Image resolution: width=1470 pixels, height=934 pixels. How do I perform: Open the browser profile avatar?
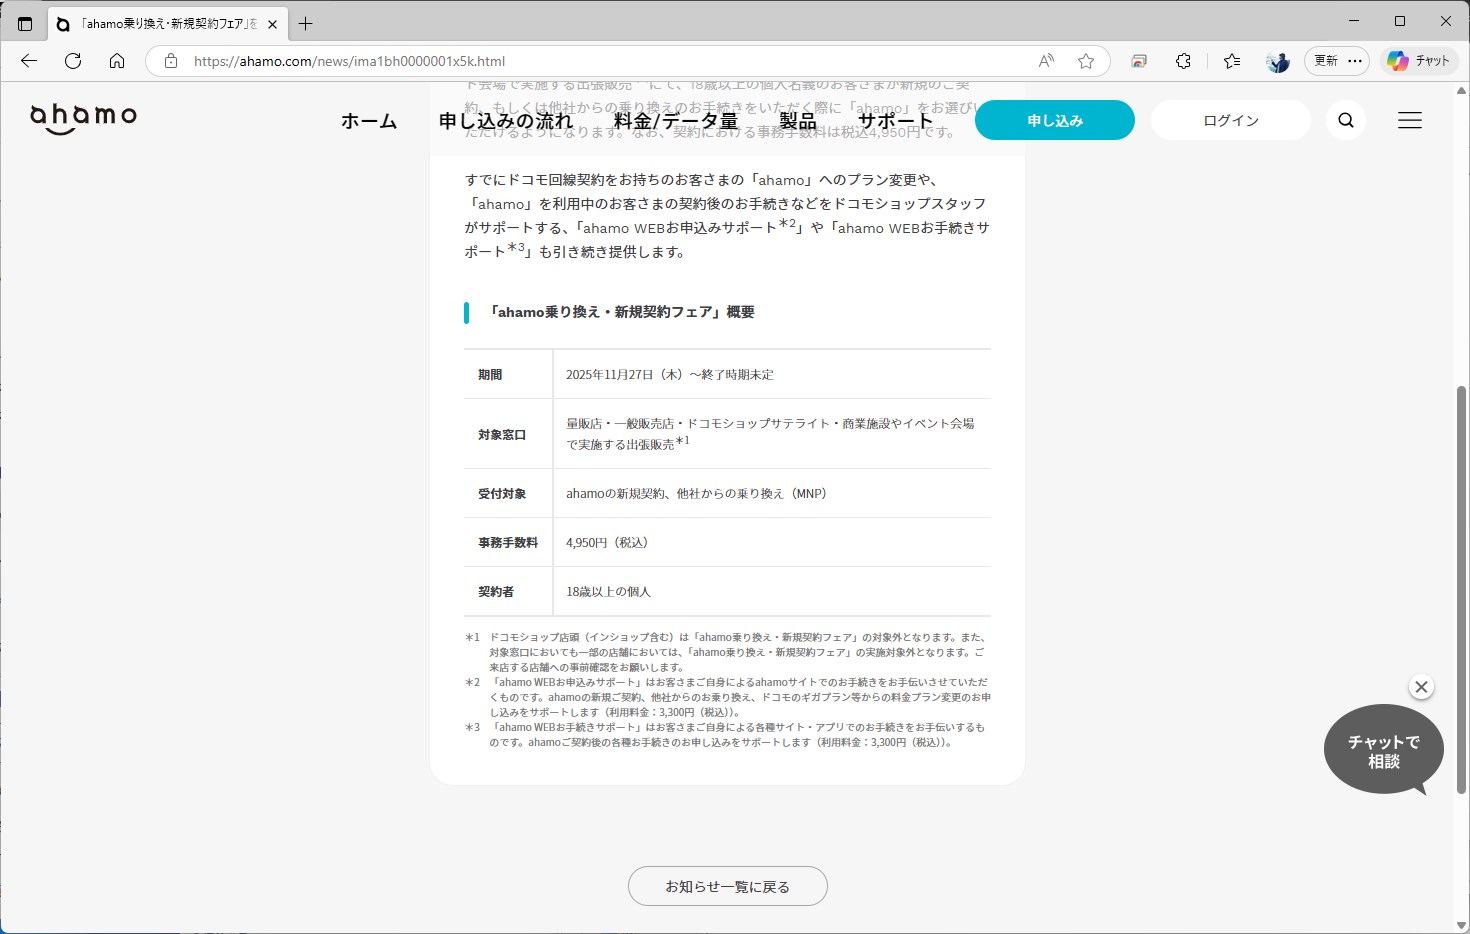(x=1277, y=61)
